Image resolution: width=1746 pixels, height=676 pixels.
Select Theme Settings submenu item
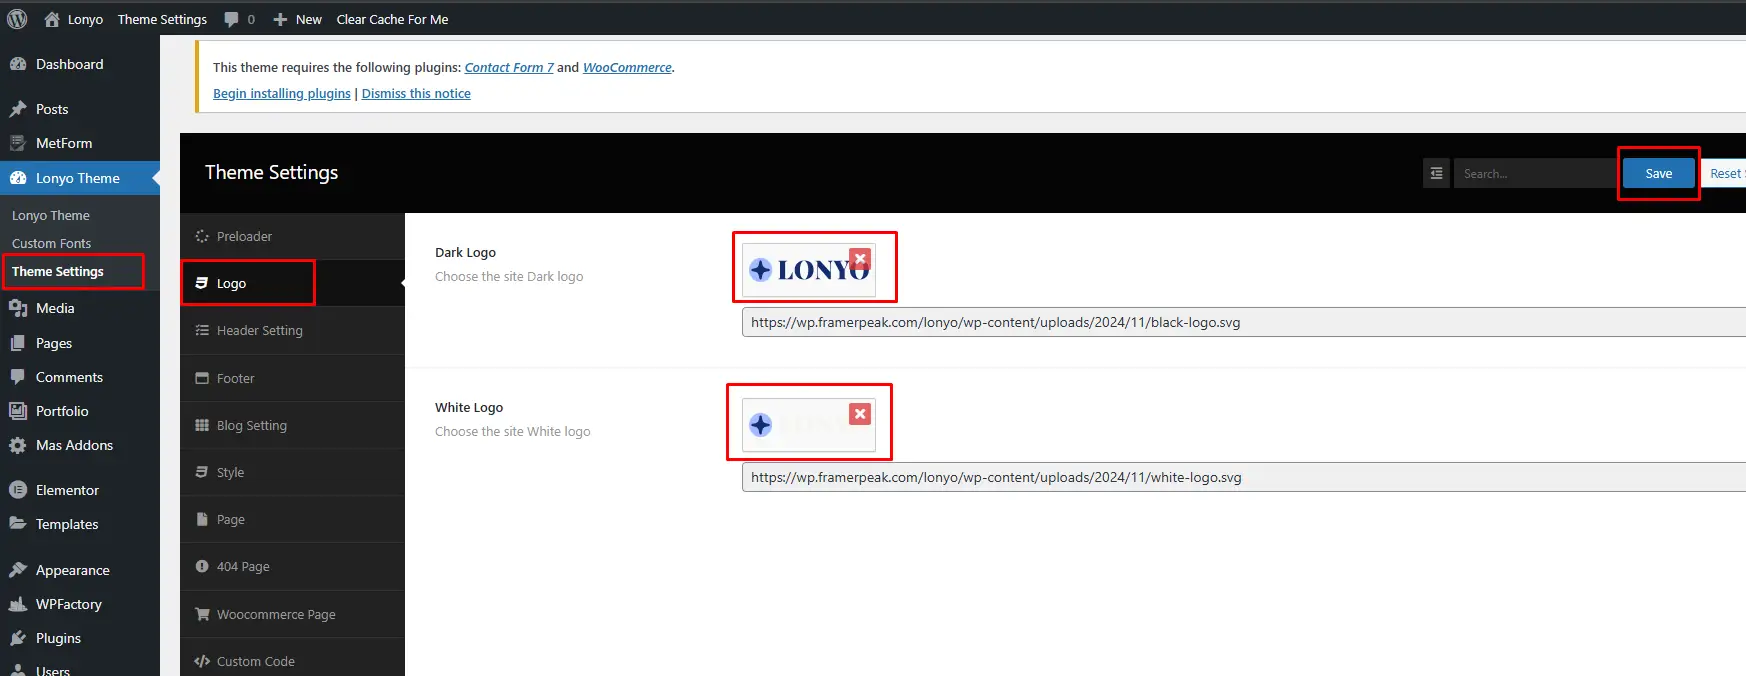(x=58, y=271)
